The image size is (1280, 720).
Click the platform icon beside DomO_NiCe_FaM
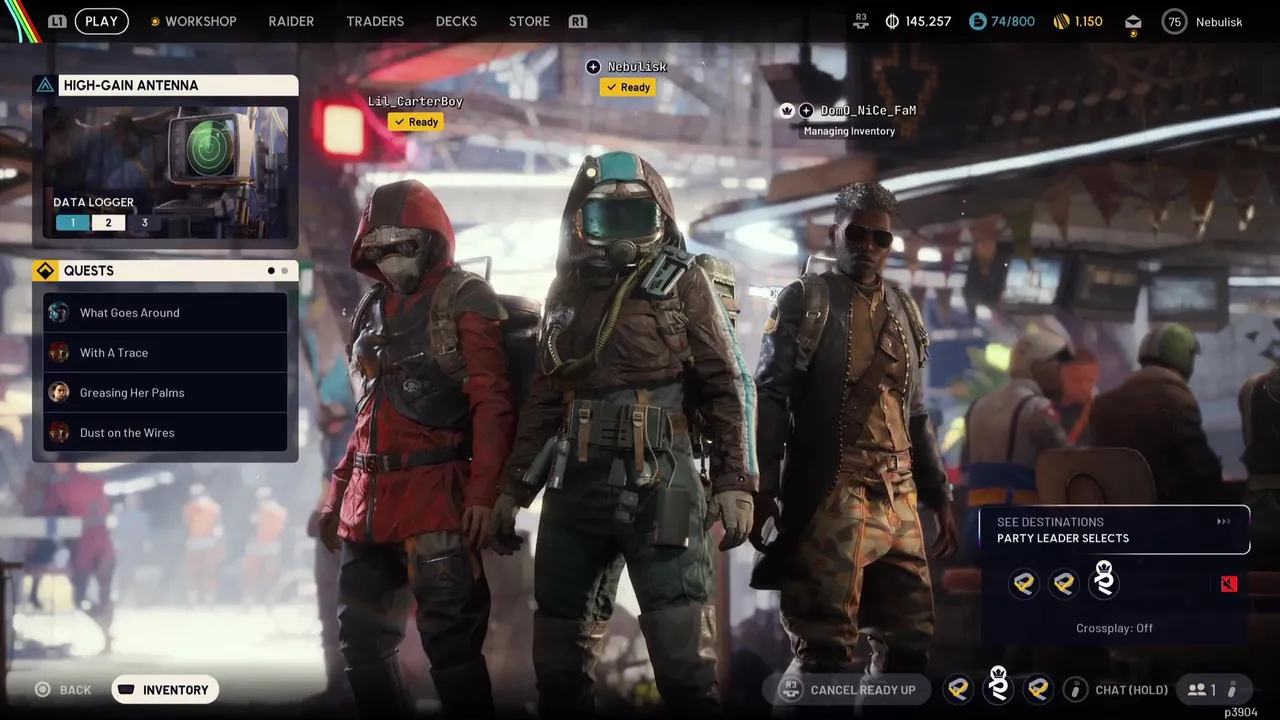pos(806,110)
